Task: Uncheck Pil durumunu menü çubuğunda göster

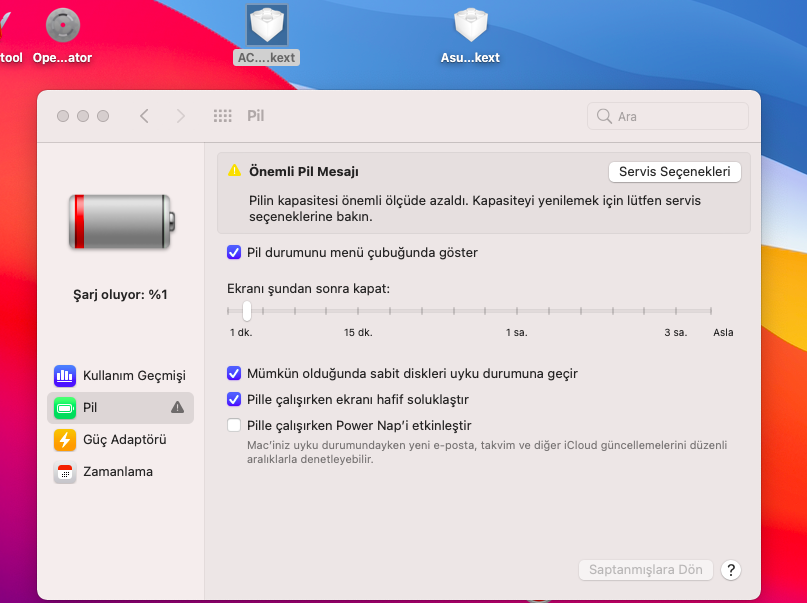Action: pyautogui.click(x=234, y=253)
